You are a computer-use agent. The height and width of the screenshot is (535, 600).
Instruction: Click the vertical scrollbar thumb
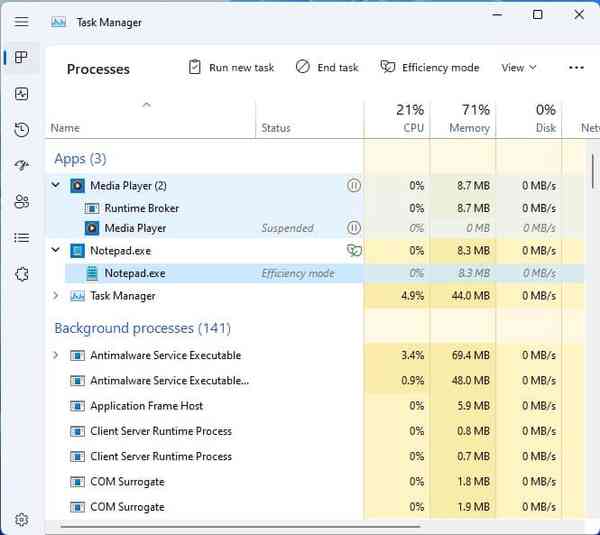pyautogui.click(x=593, y=171)
